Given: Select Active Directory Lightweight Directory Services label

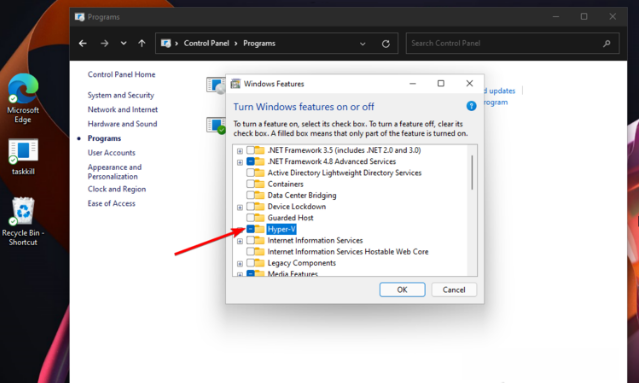Looking at the screenshot, I should tap(344, 173).
